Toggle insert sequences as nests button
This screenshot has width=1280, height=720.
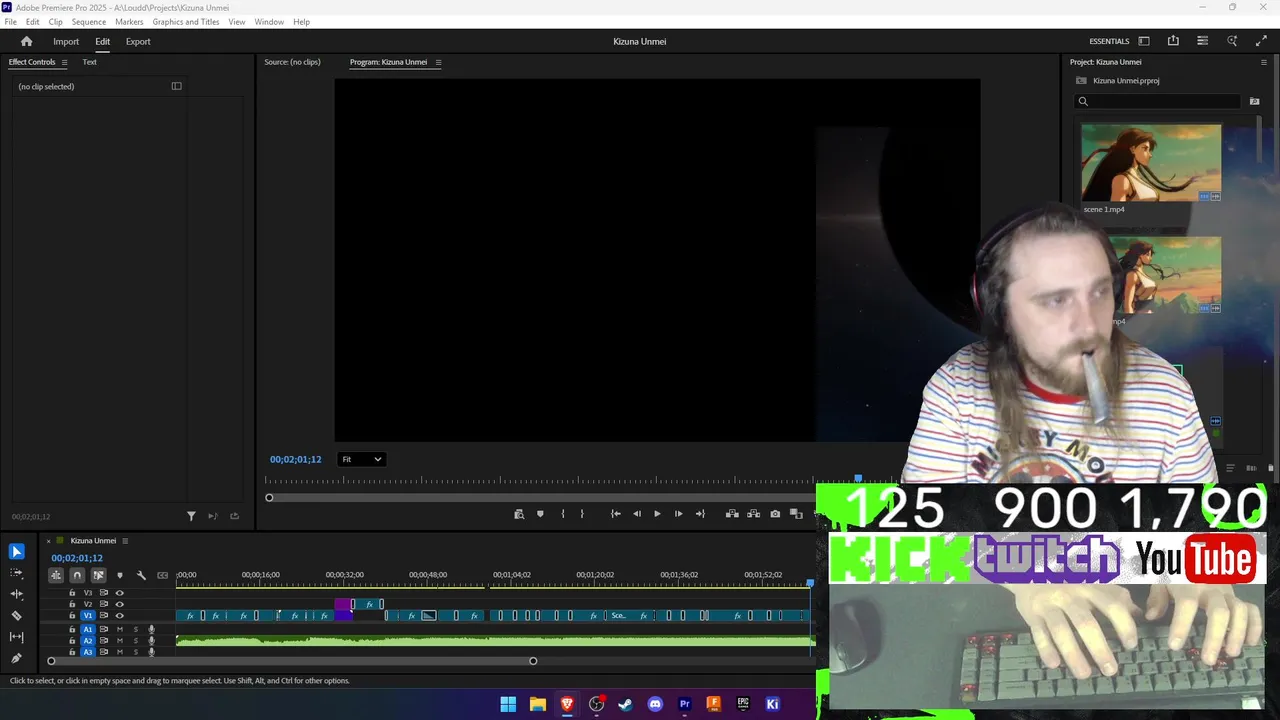(56, 575)
